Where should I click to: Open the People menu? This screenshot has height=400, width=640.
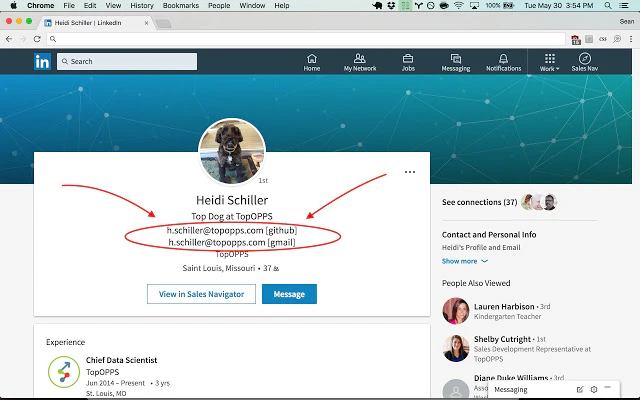click(x=219, y=5)
